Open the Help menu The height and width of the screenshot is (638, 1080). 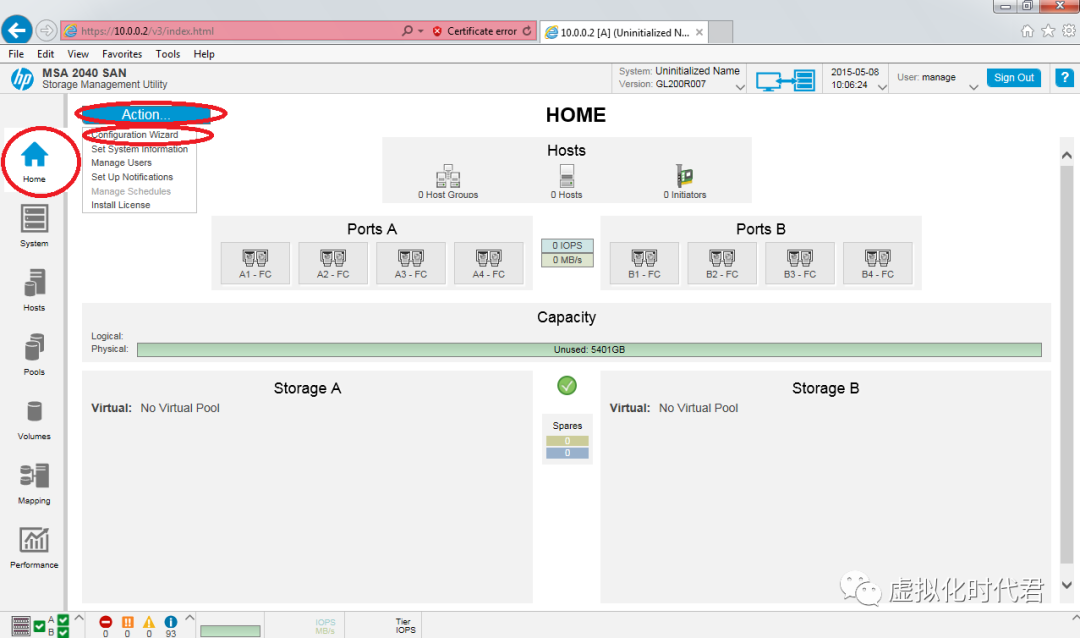[x=204, y=54]
